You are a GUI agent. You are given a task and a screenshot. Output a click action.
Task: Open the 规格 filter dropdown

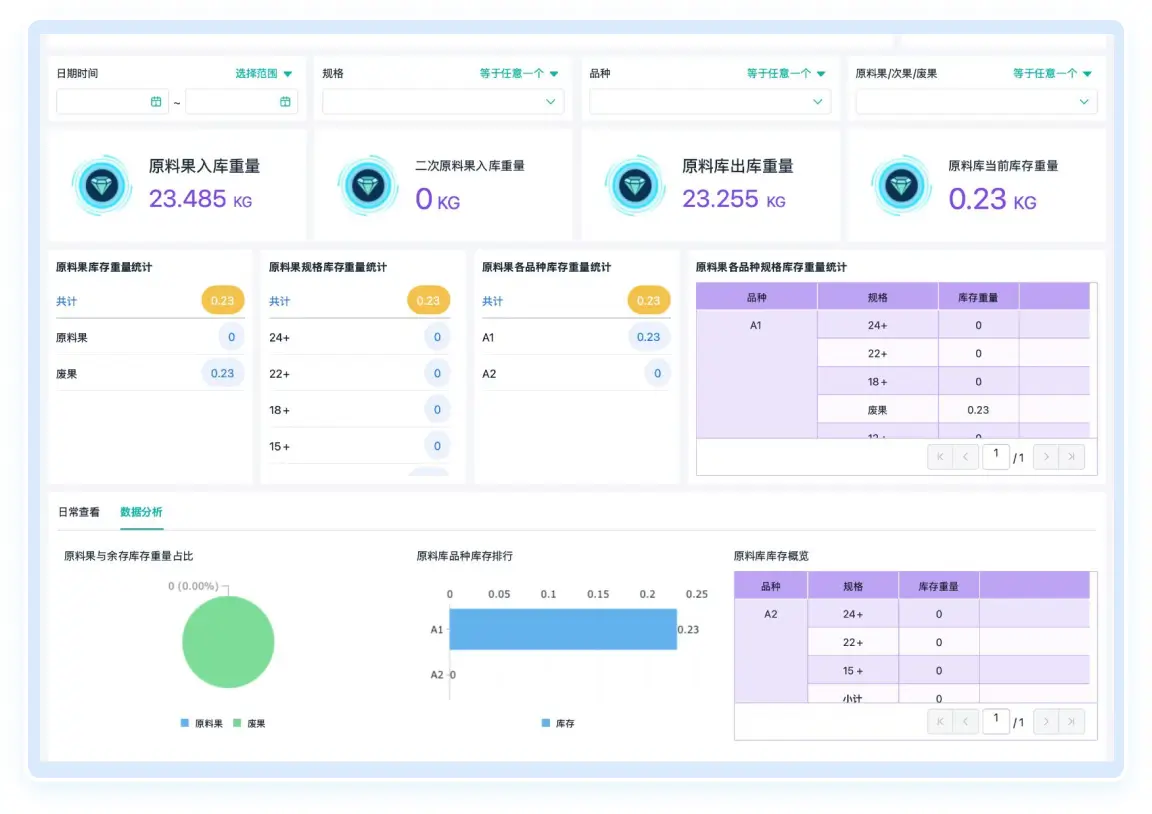pos(443,101)
